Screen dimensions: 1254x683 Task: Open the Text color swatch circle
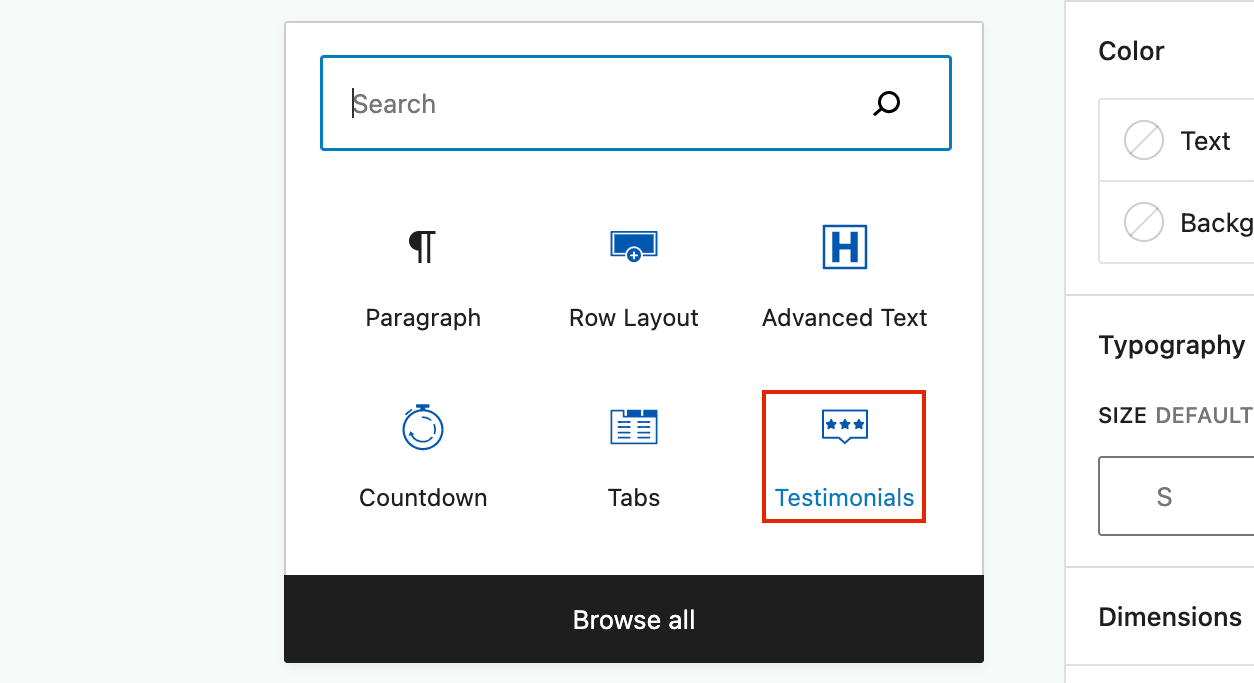[1144, 140]
